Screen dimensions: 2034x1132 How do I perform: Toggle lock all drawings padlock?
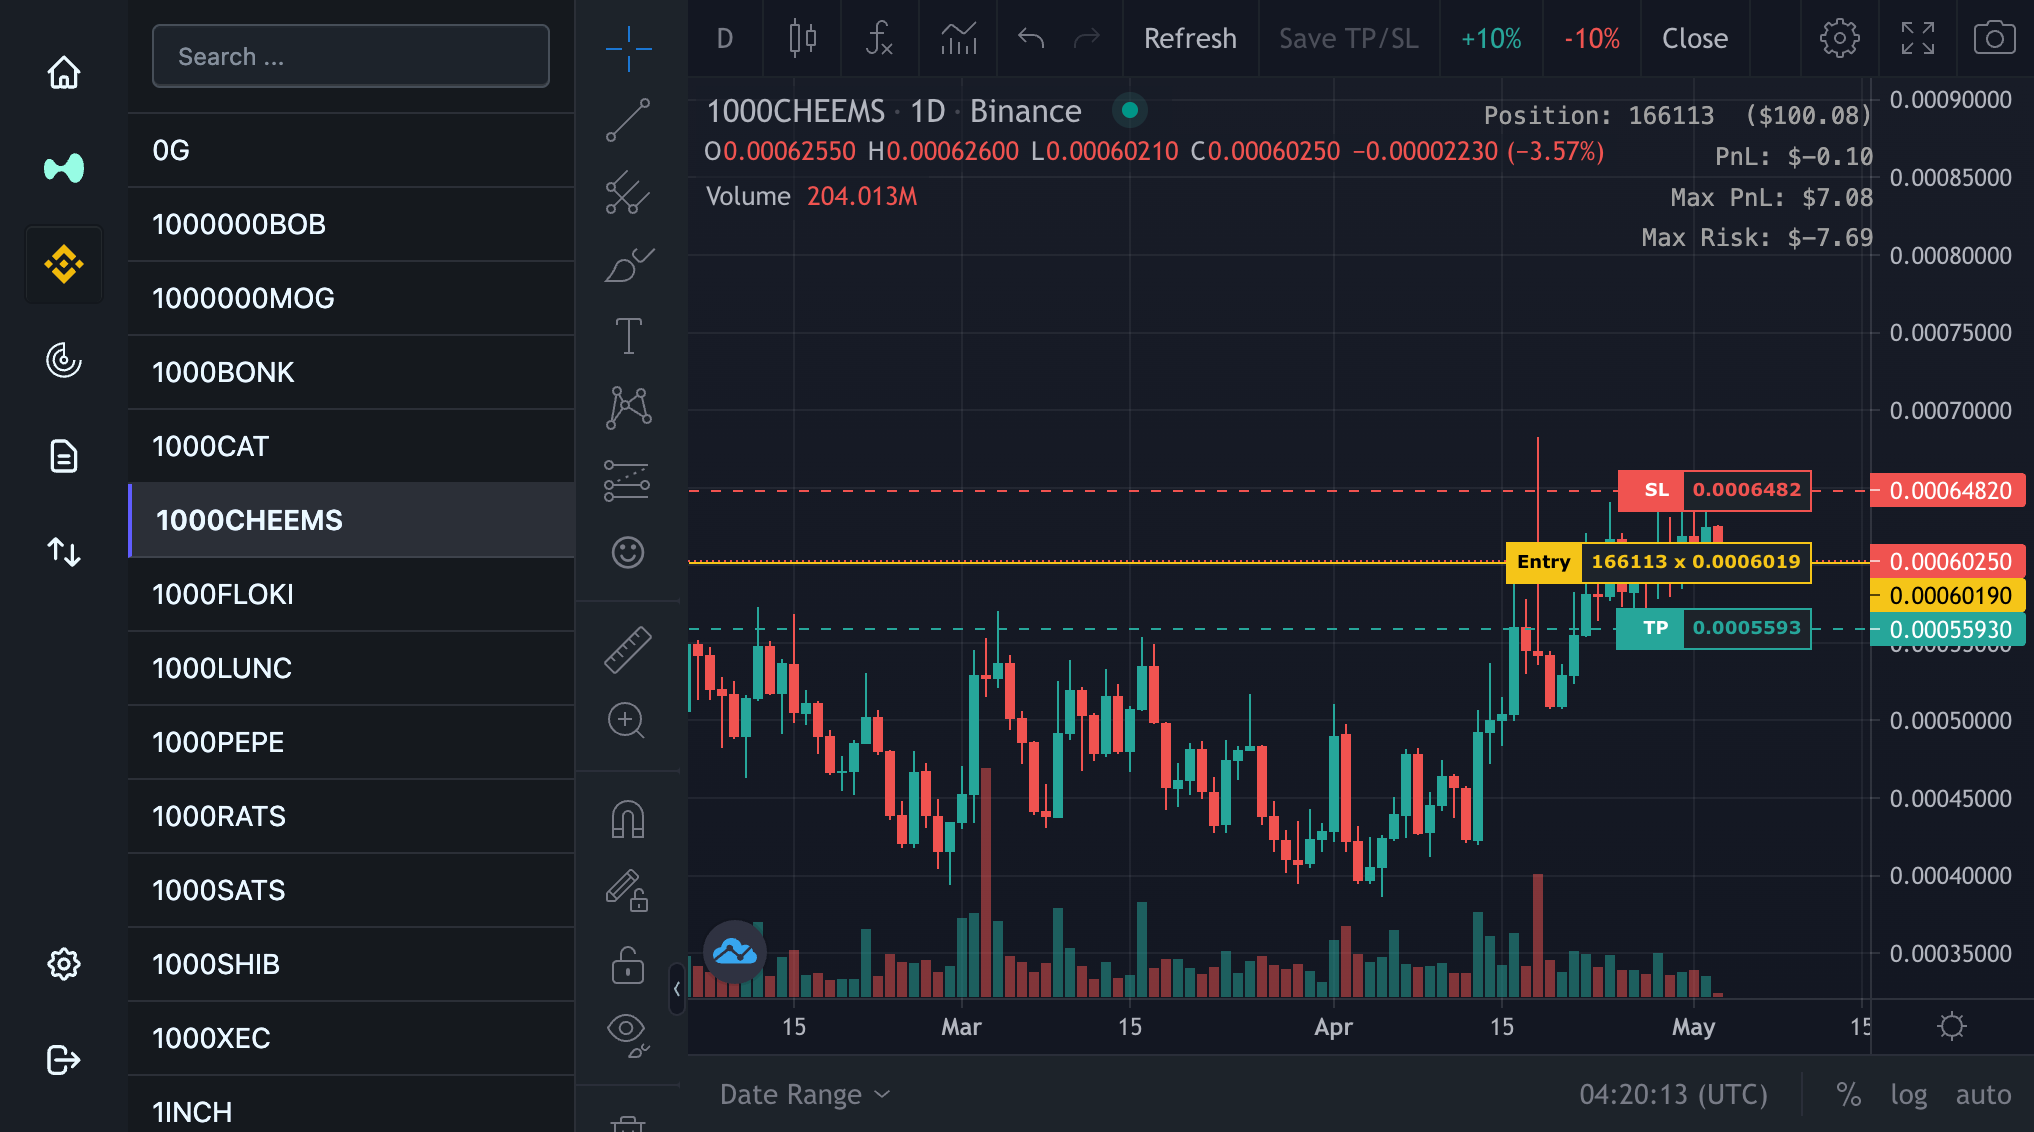(x=628, y=965)
